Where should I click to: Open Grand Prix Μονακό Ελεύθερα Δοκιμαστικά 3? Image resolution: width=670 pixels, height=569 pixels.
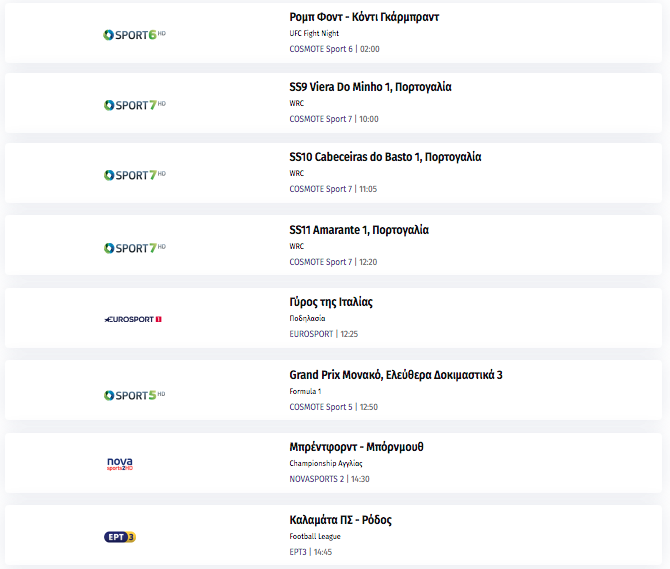click(x=396, y=375)
